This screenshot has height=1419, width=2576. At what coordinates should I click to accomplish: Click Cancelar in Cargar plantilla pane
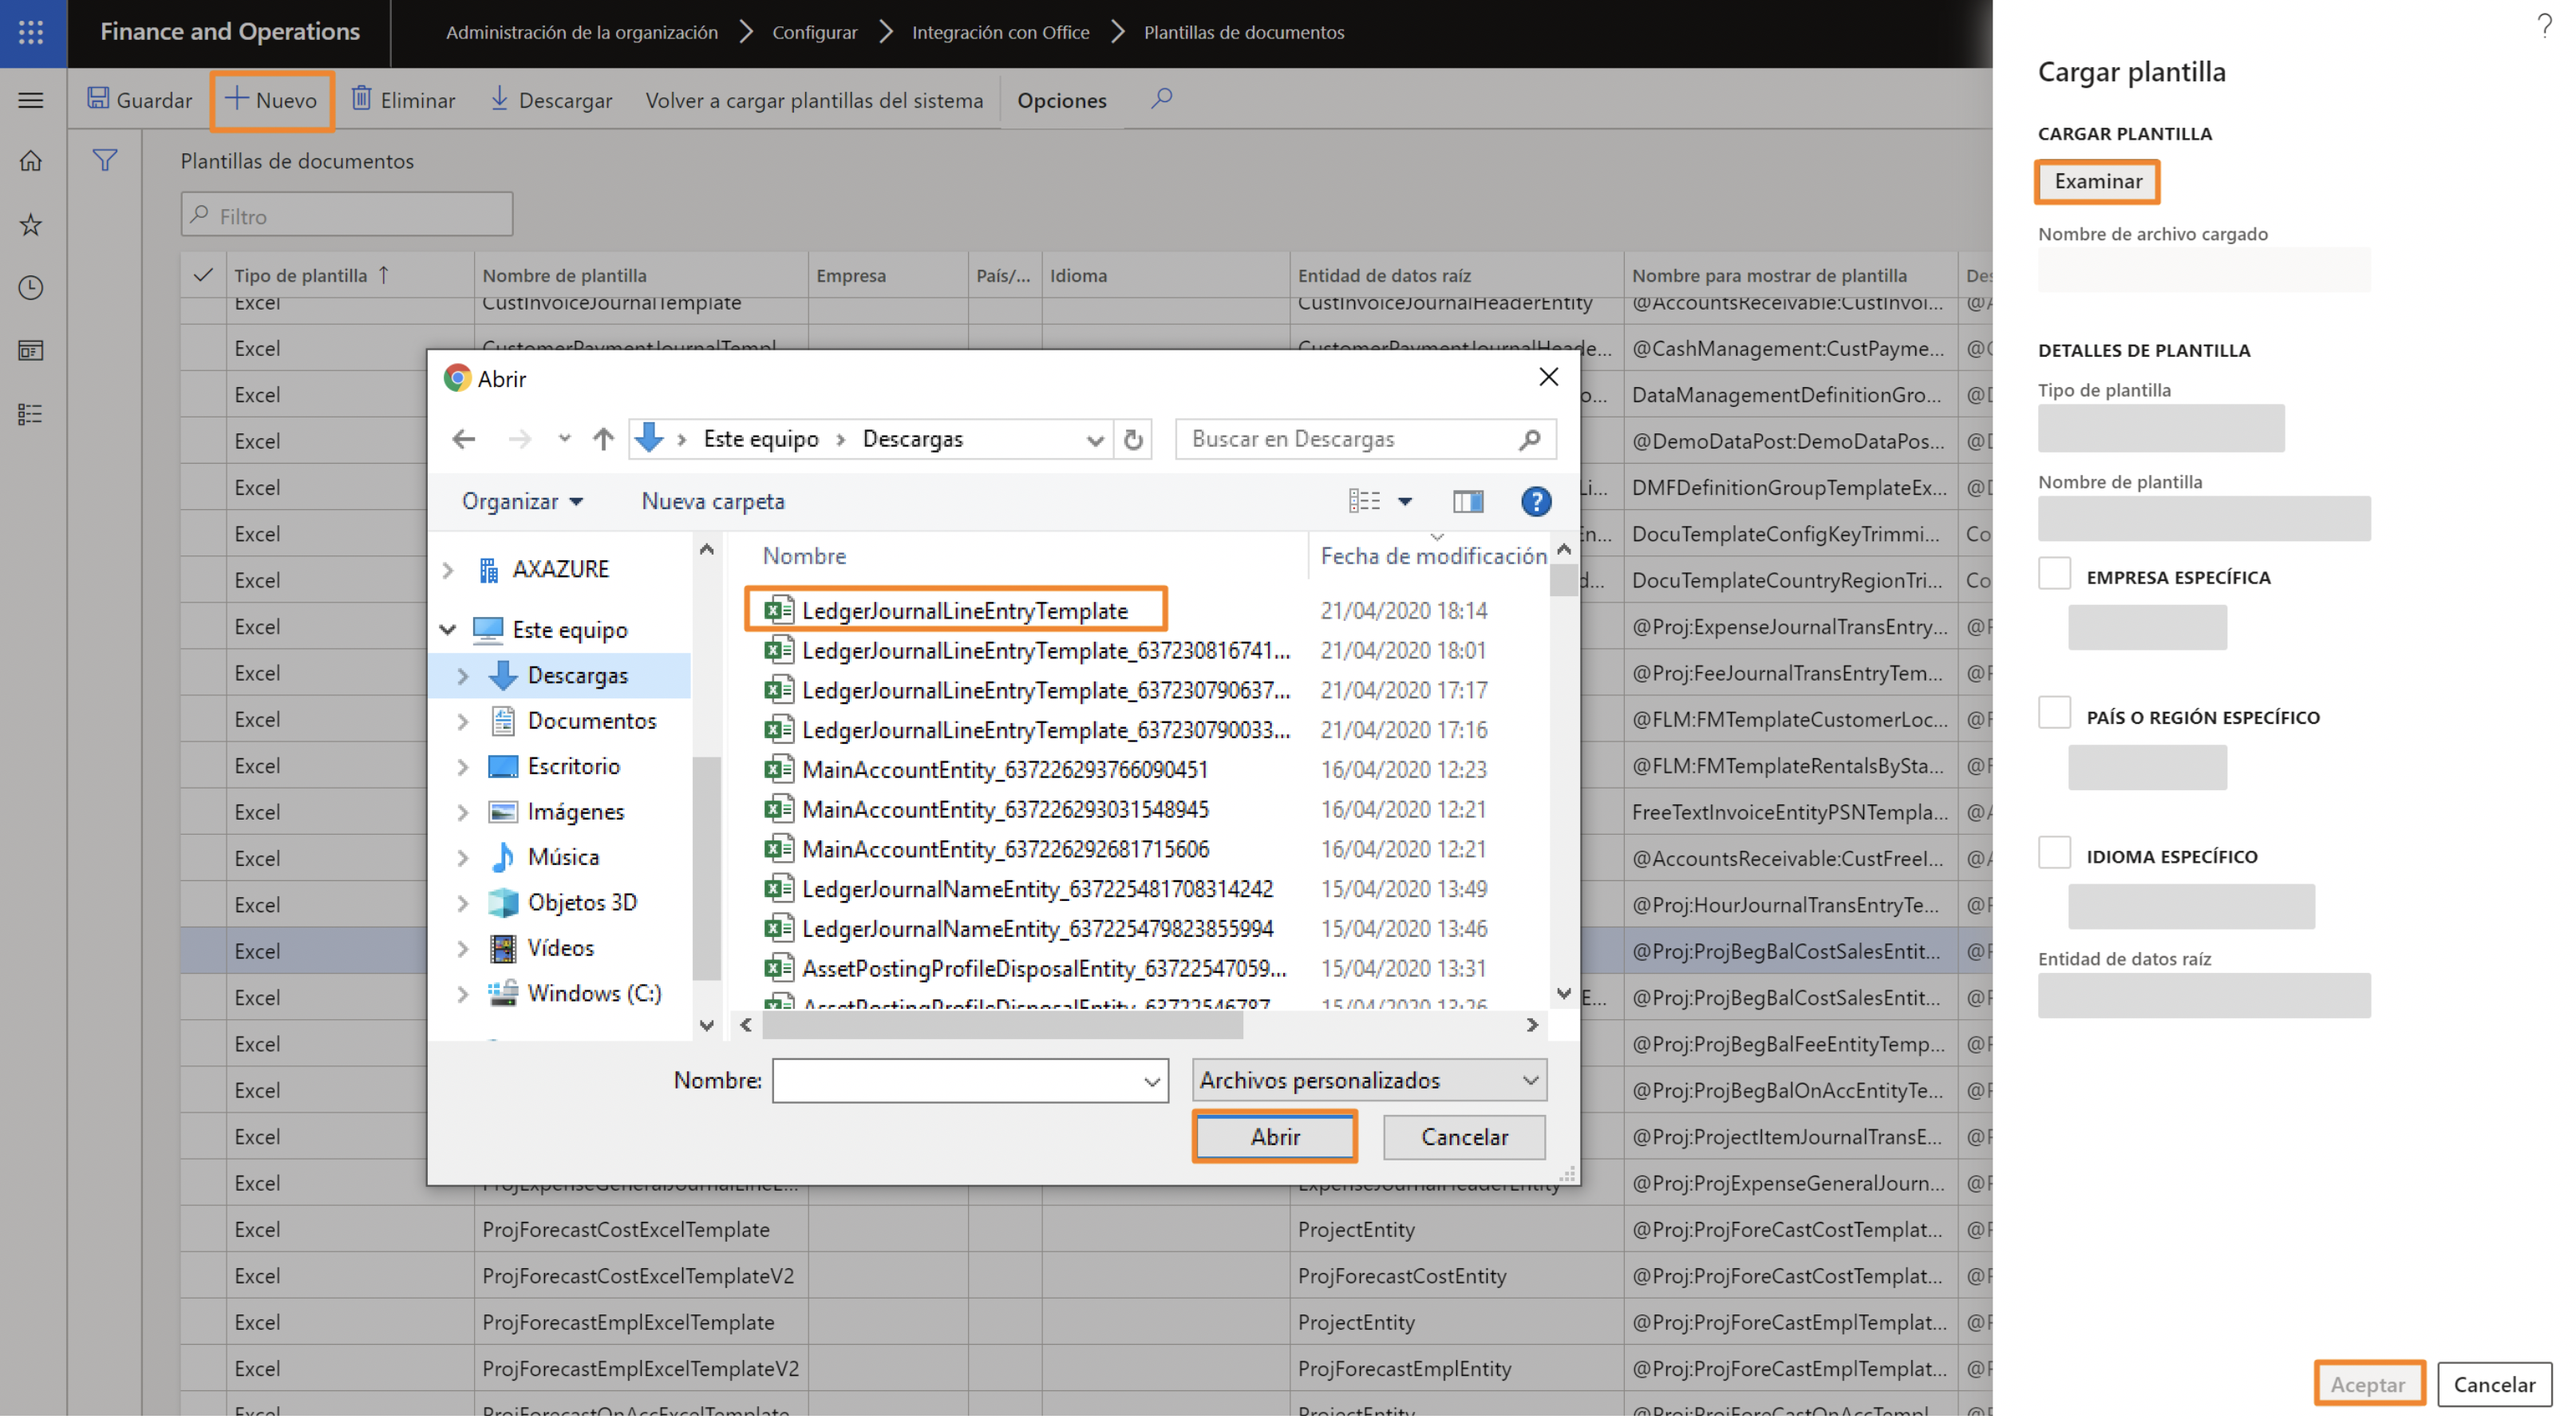click(2493, 1386)
